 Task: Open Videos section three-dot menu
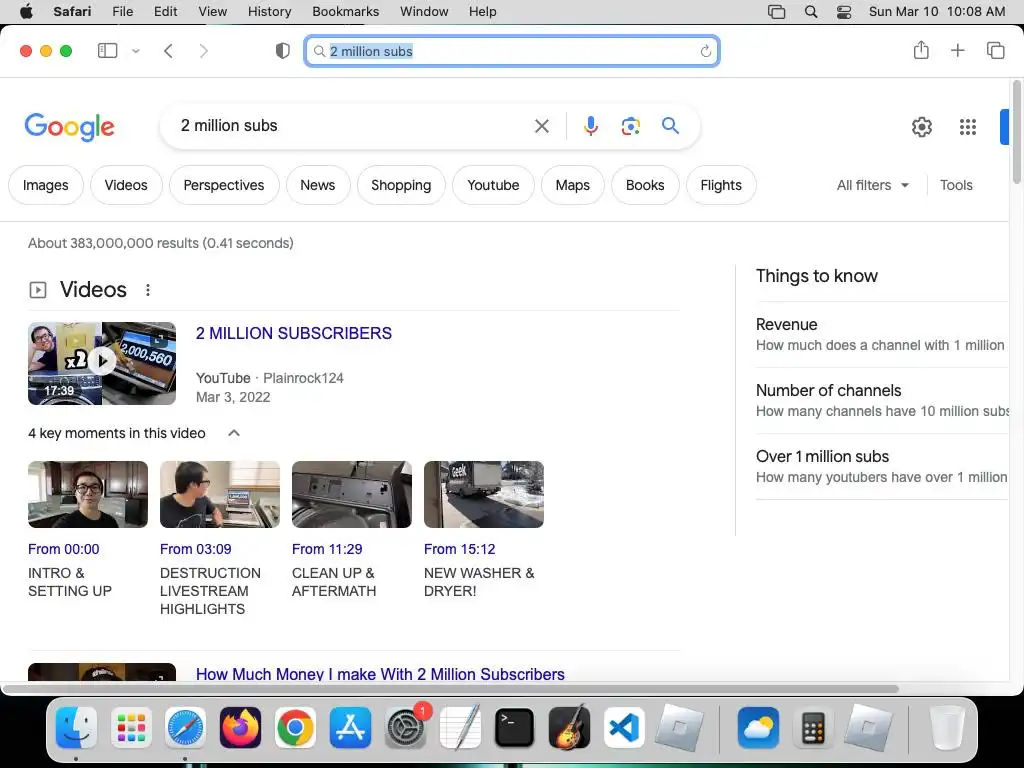click(148, 290)
